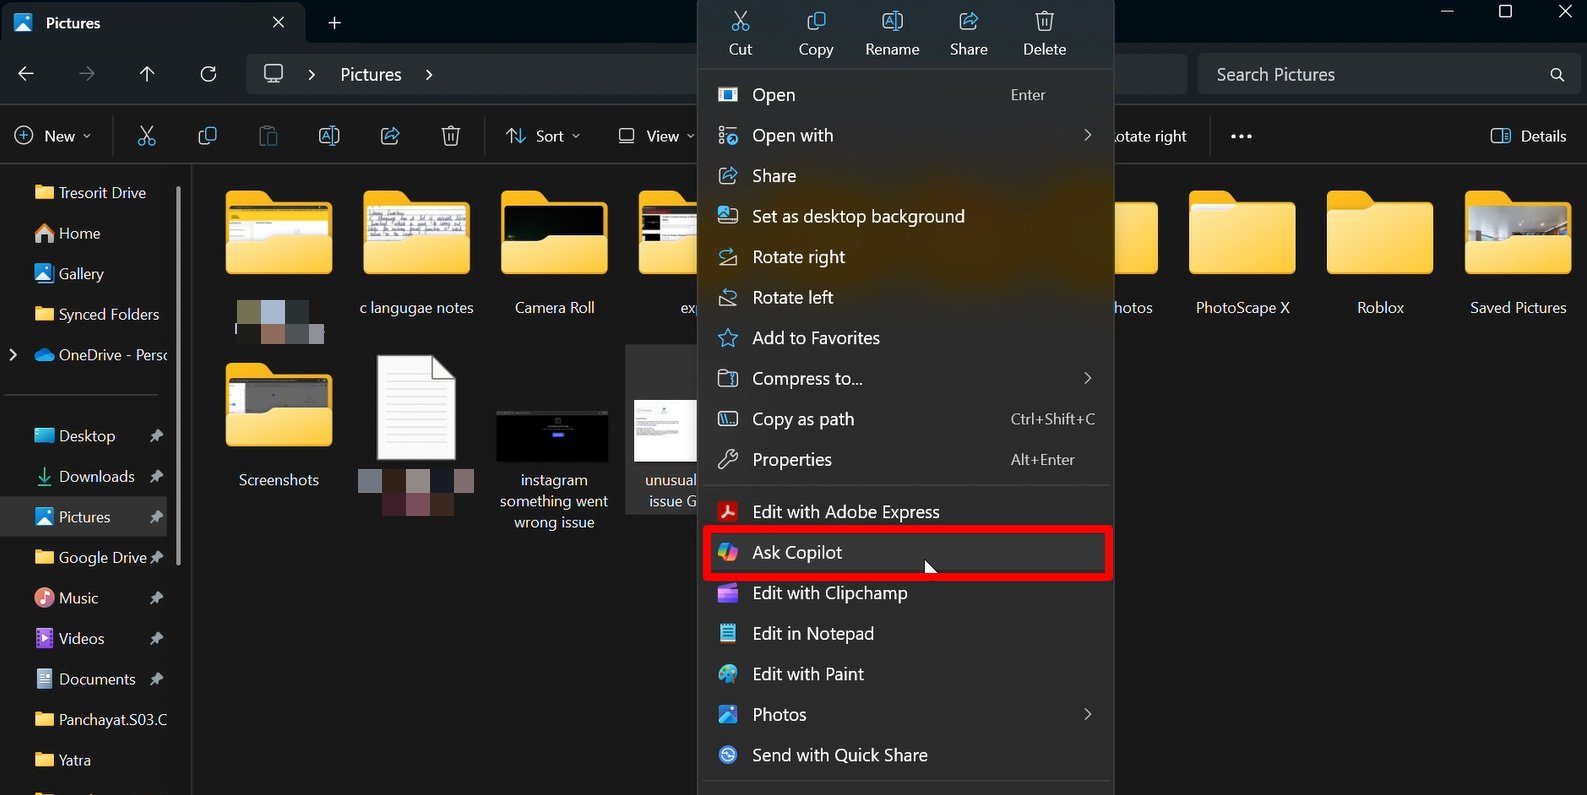Expand the Open with submenu
Screen dimensions: 1587x795
[907, 135]
